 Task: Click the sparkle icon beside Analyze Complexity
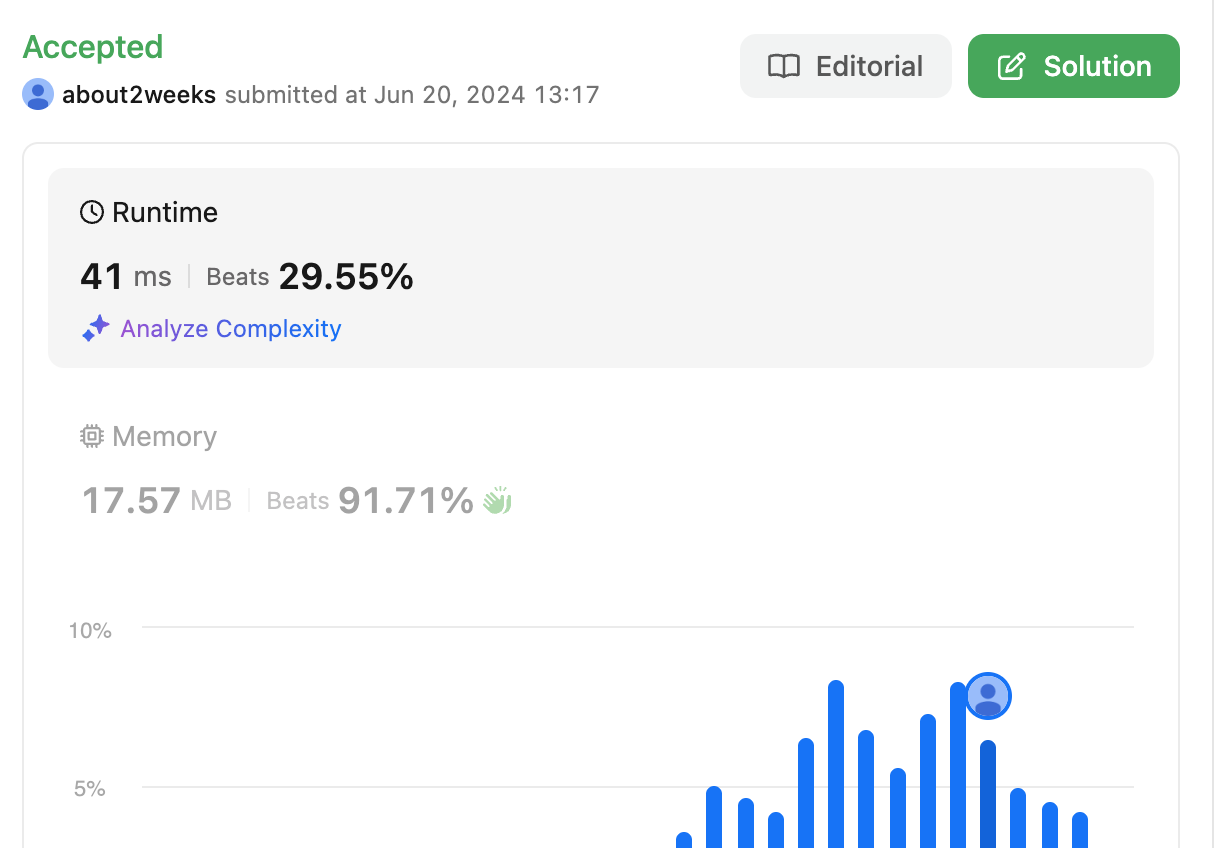pyautogui.click(x=95, y=329)
